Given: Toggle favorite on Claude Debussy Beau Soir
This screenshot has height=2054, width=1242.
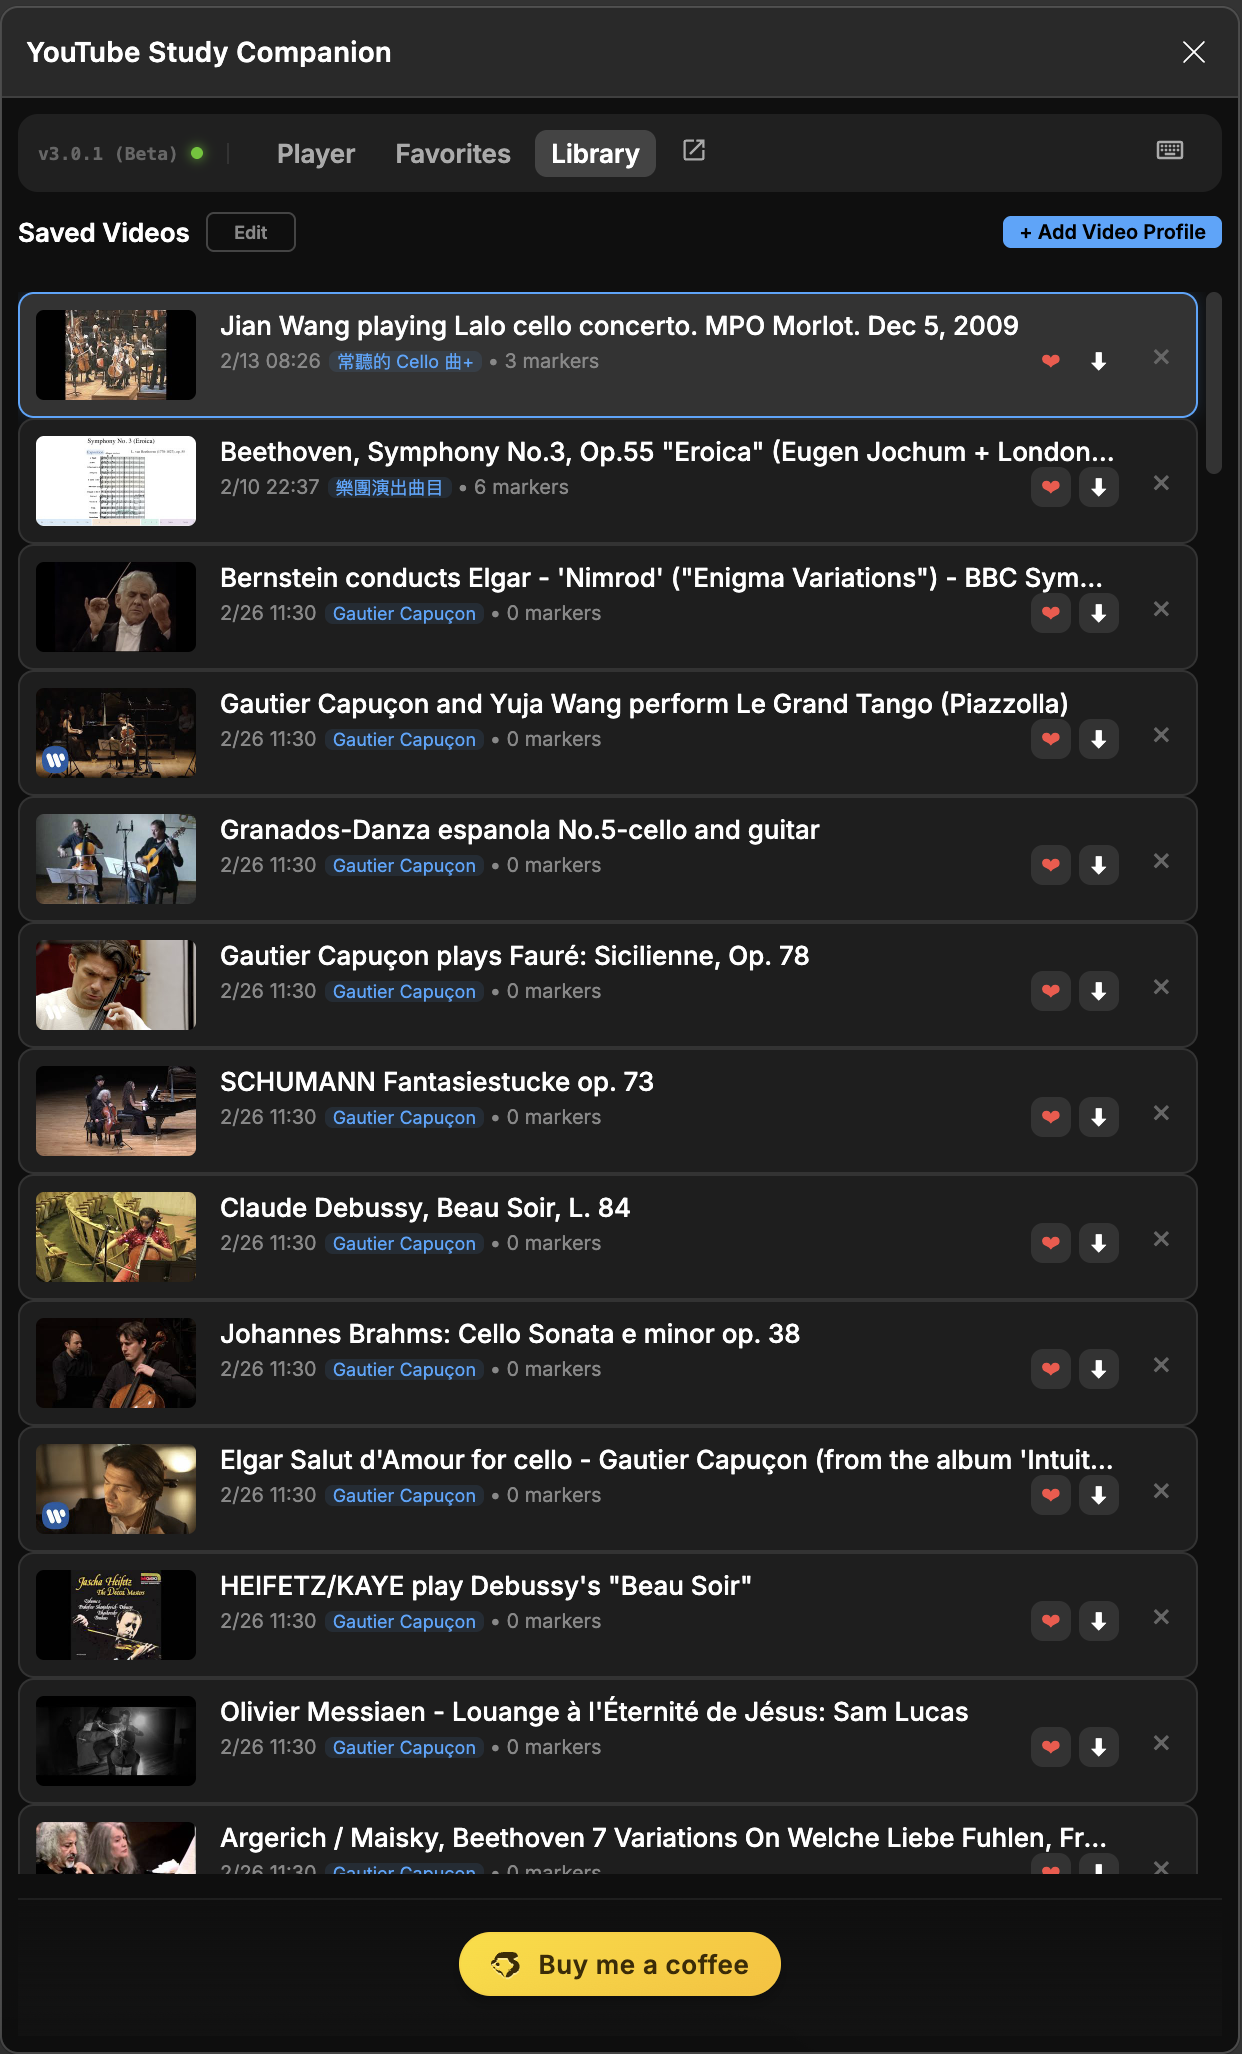Looking at the screenshot, I should pyautogui.click(x=1050, y=1244).
